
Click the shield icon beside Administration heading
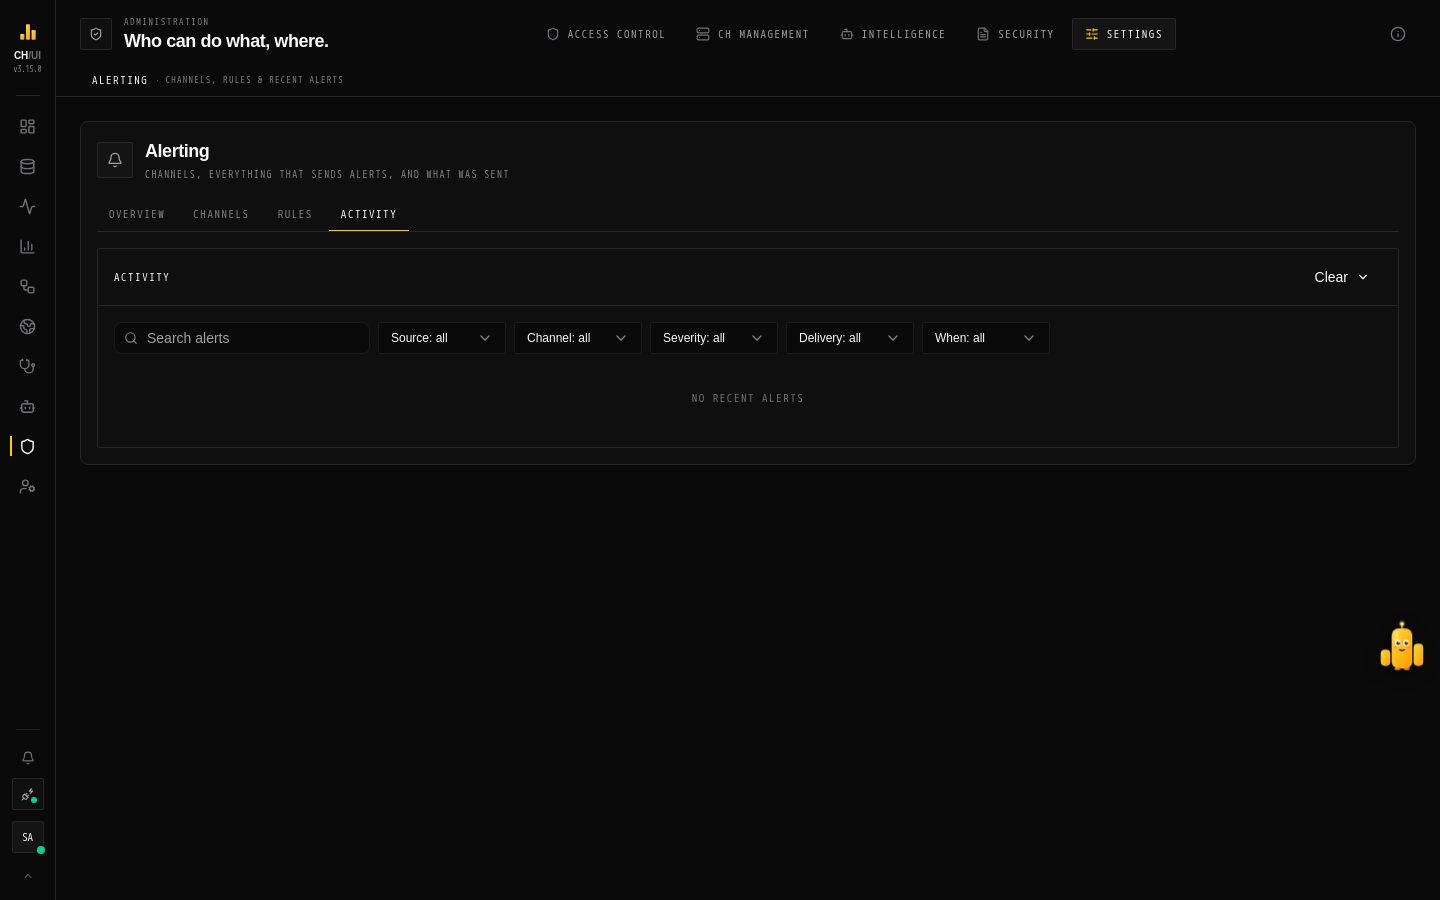coord(96,34)
